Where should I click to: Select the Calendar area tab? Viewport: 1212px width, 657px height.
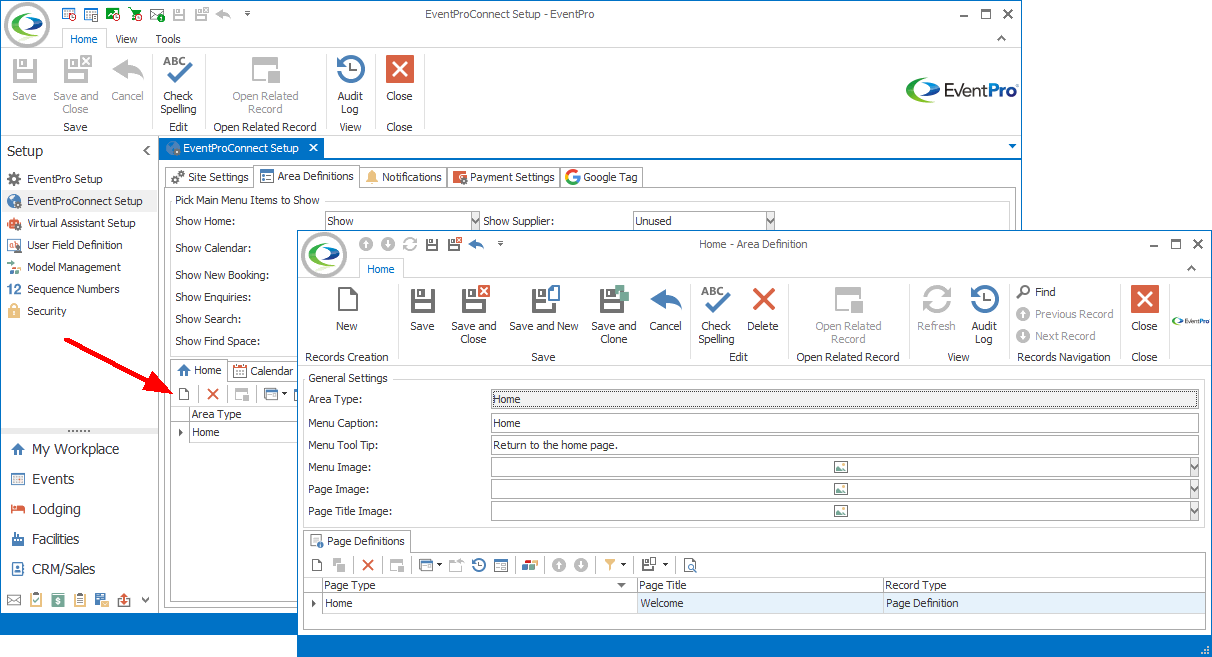pos(263,371)
